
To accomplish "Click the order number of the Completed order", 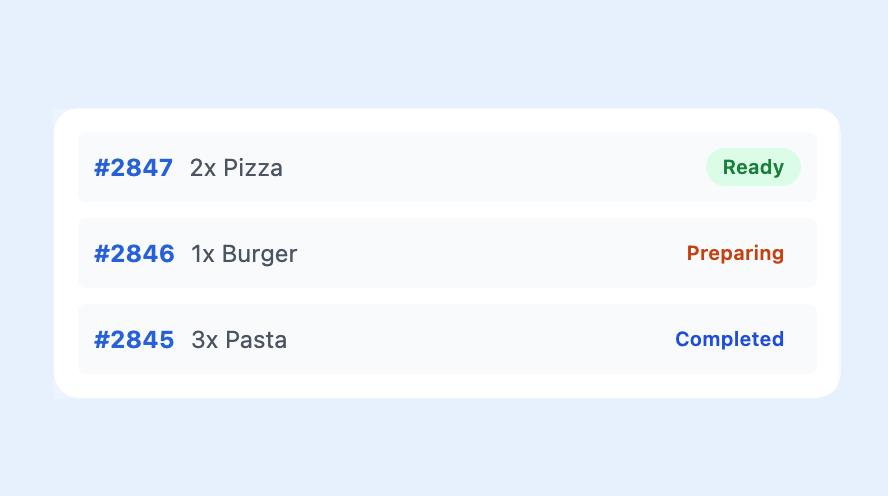I will pos(134,340).
